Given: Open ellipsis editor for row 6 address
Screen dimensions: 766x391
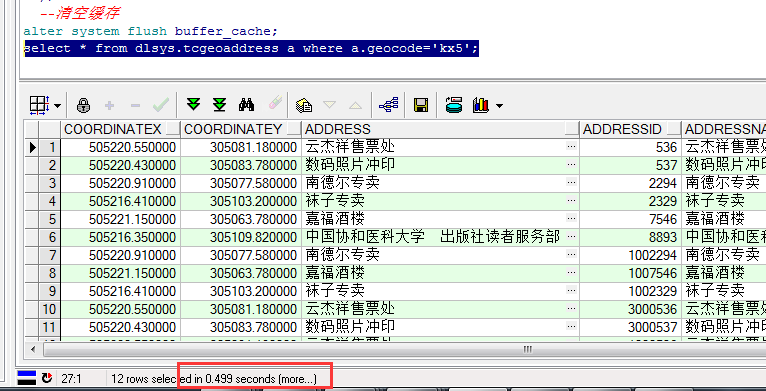Looking at the screenshot, I should (571, 237).
